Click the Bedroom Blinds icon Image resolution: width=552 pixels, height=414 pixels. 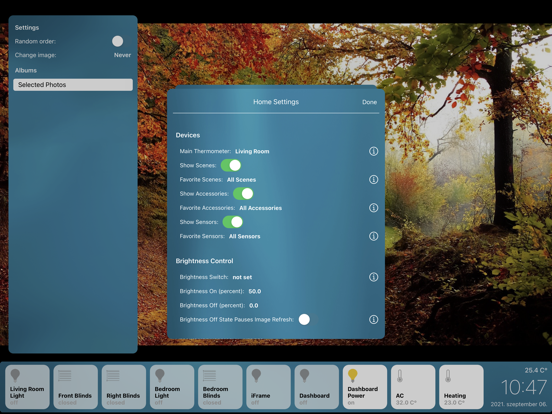point(209,376)
